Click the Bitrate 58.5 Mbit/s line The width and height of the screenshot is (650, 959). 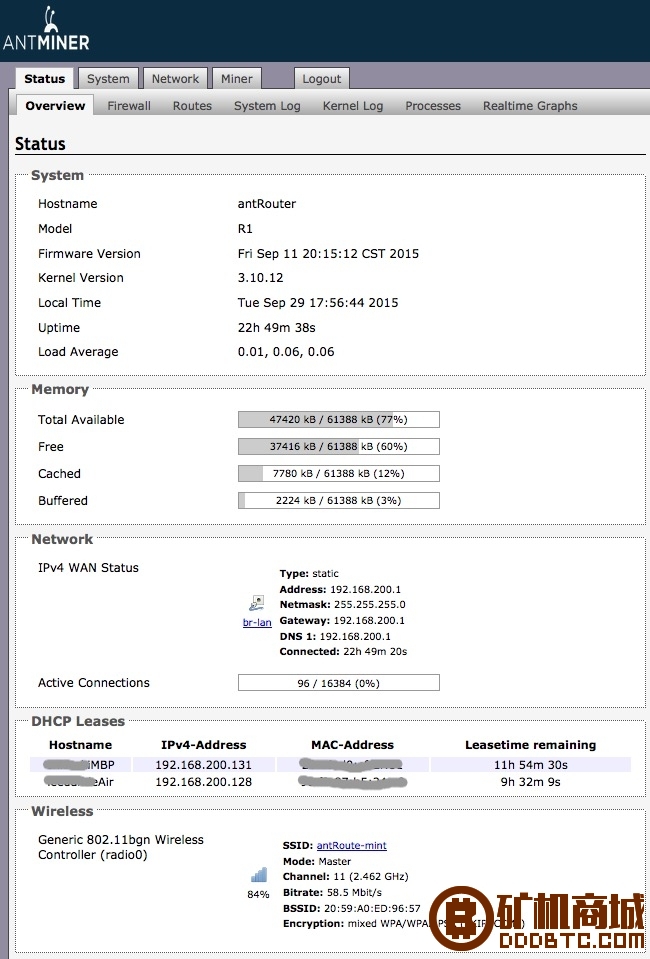332,892
